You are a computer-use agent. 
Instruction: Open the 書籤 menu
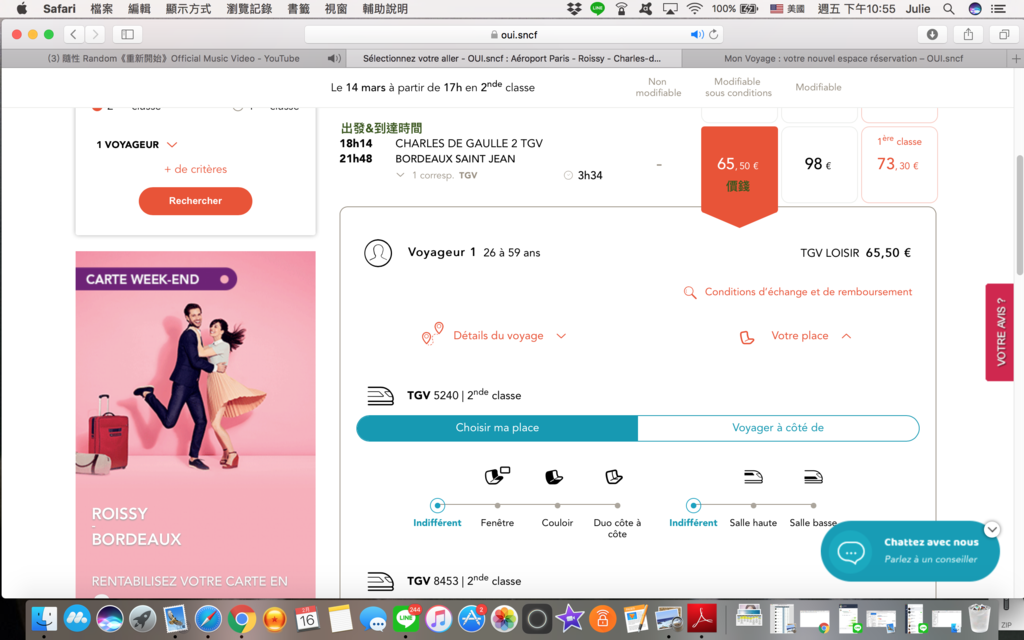pos(298,8)
